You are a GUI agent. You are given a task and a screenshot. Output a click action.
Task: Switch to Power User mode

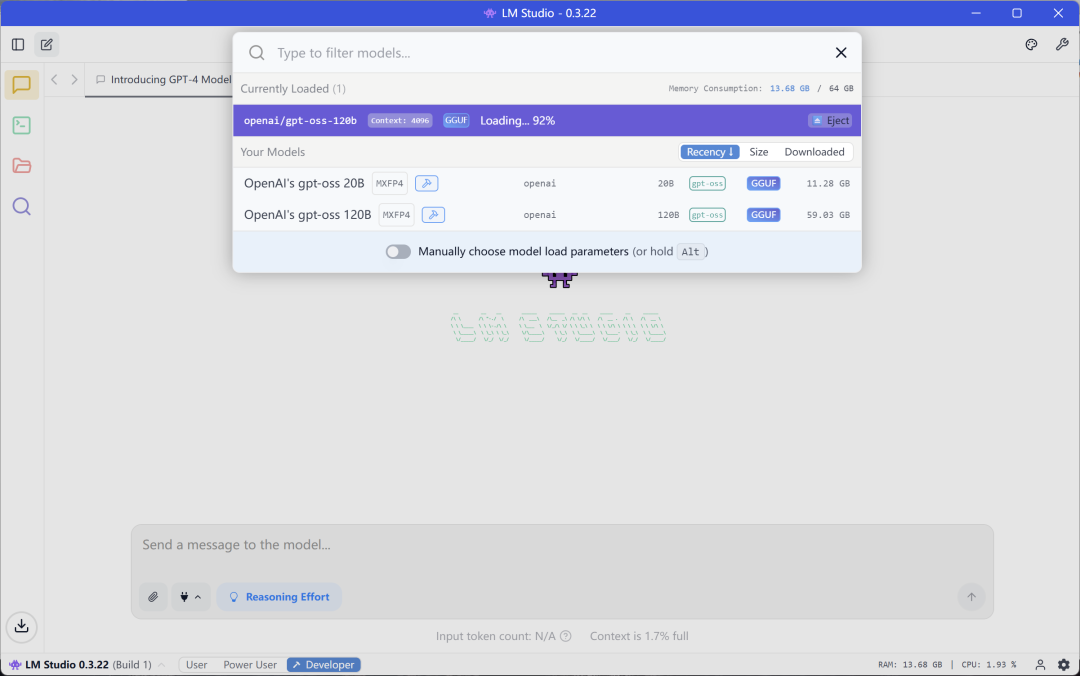250,665
